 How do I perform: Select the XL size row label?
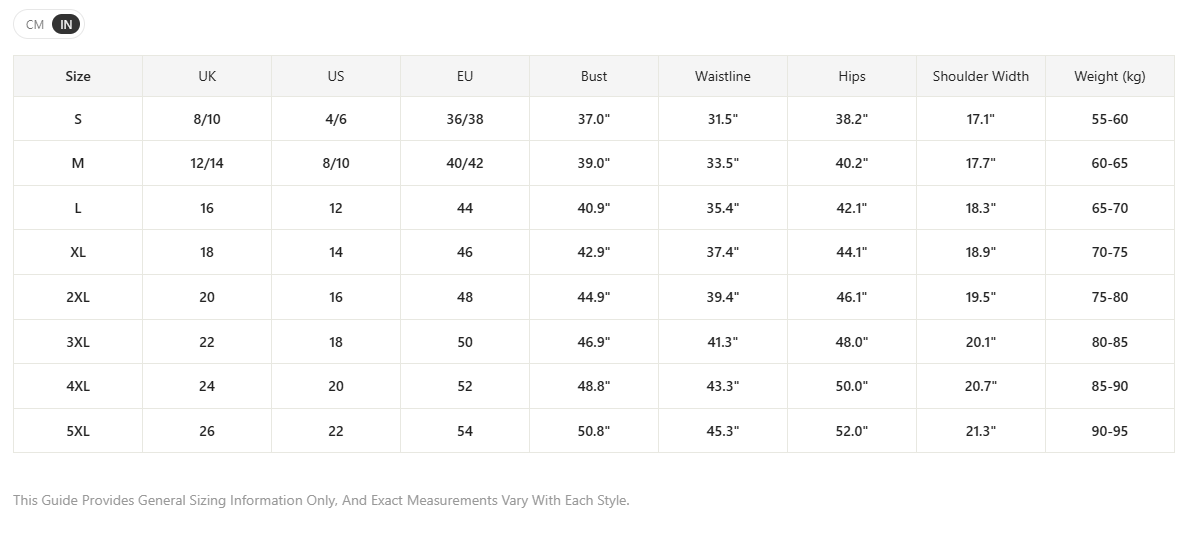[78, 252]
